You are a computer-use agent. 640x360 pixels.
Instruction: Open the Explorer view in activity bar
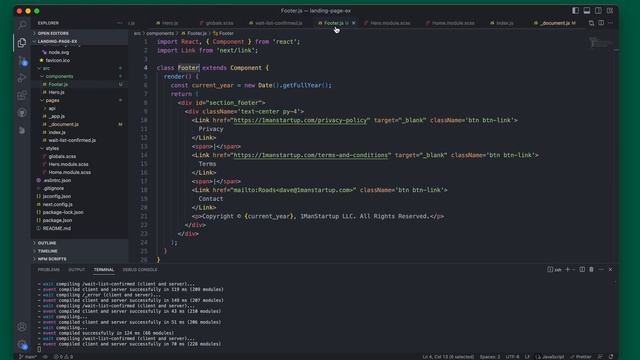(x=22, y=42)
